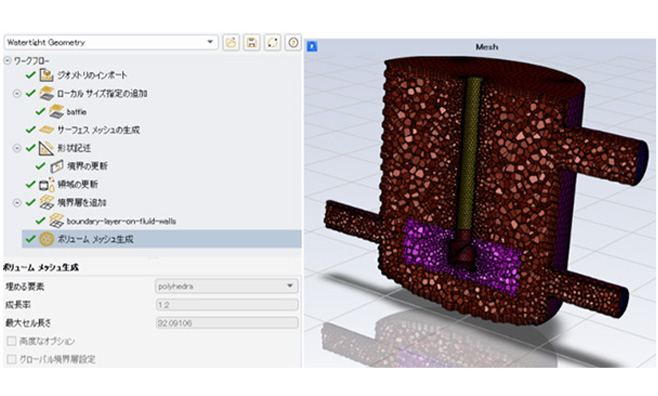The width and height of the screenshot is (658, 396).
Task: Open help via question mark icon
Action: 294,42
